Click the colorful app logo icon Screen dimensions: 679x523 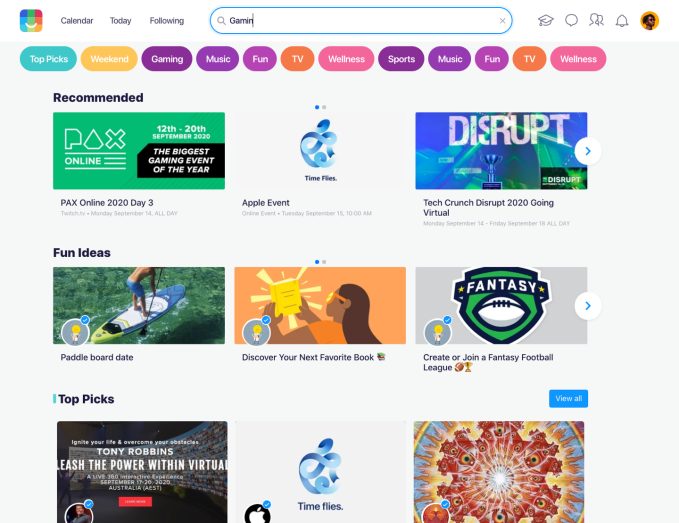31,20
